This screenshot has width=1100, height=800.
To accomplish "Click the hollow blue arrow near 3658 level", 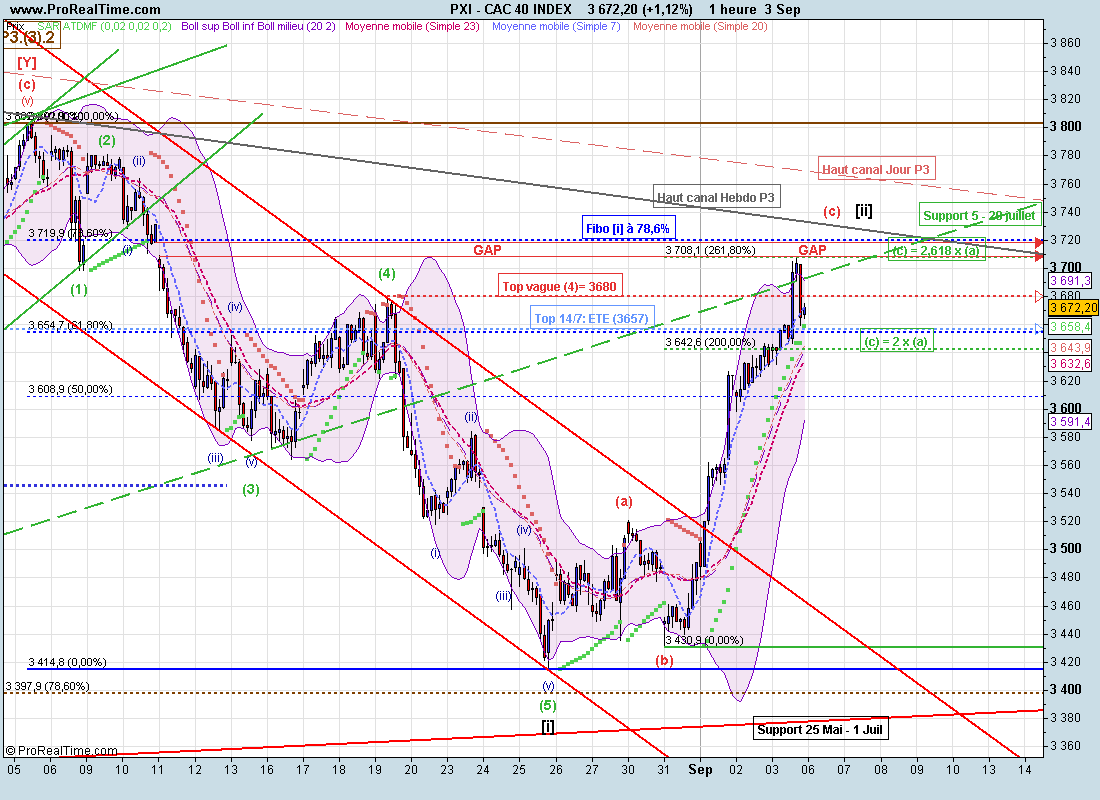I will [x=1041, y=329].
